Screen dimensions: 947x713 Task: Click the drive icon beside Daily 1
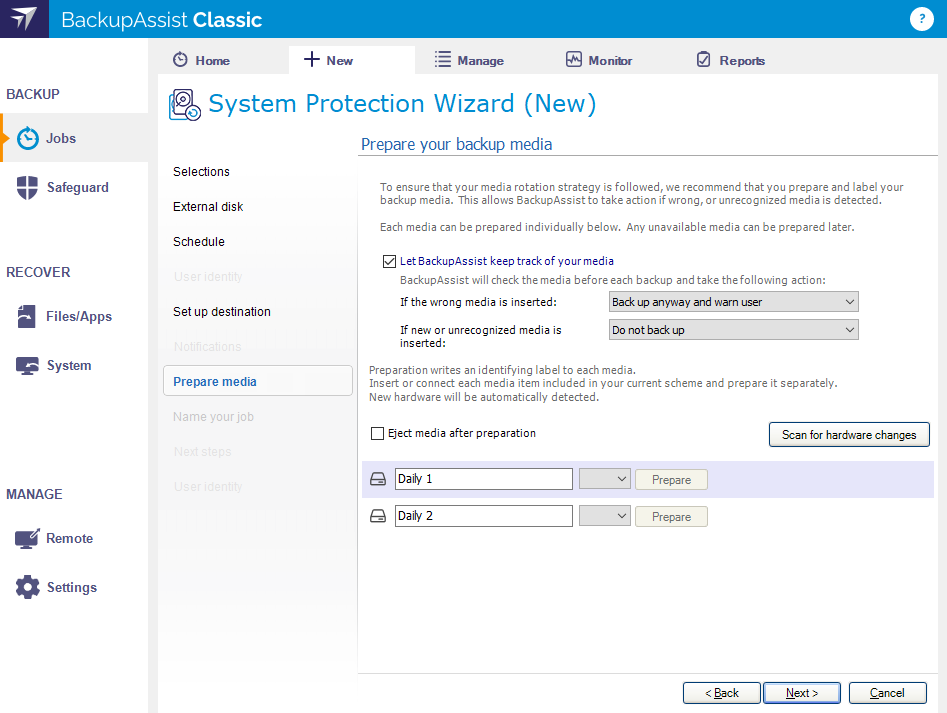[x=378, y=479]
